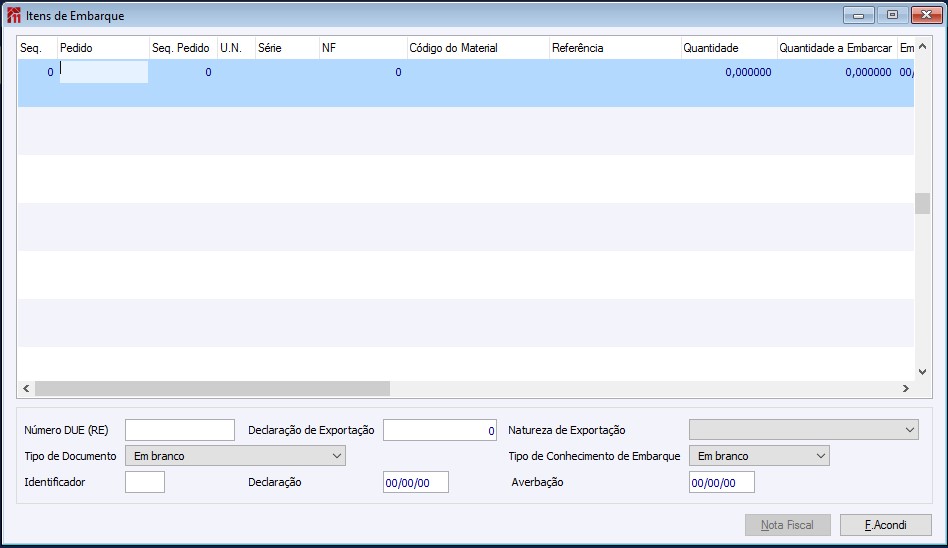Viewport: 948px width, 548px height.
Task: Click the Itens de Embarque app icon
Action: click(x=13, y=15)
